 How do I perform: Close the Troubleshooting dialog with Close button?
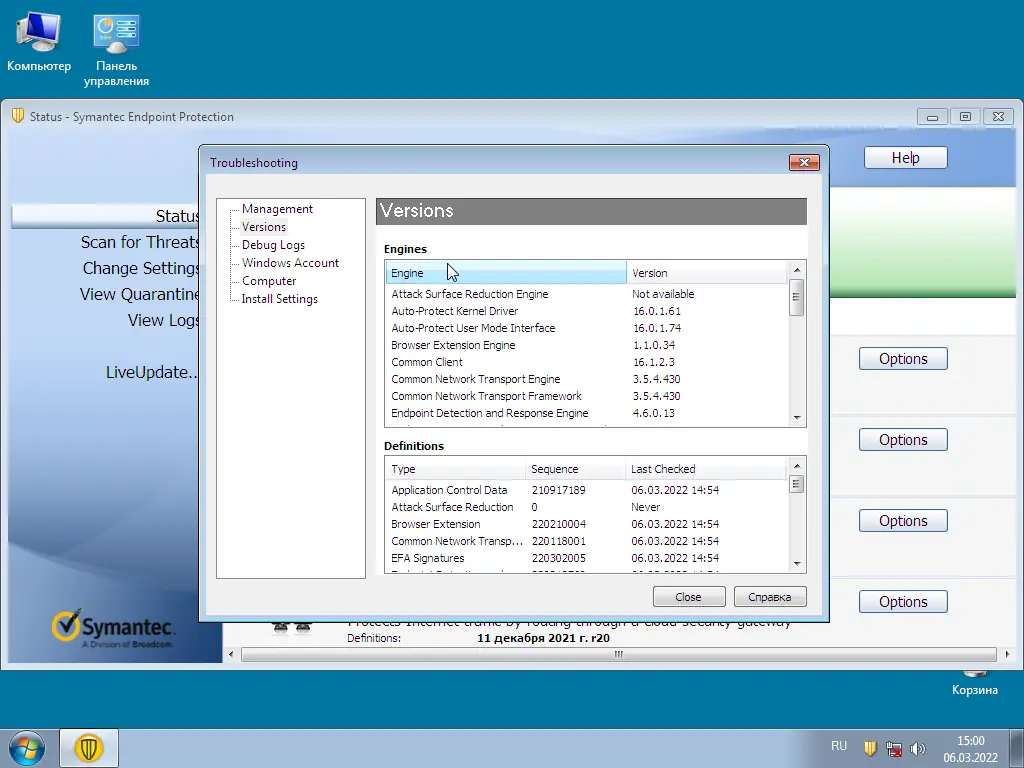pyautogui.click(x=689, y=596)
